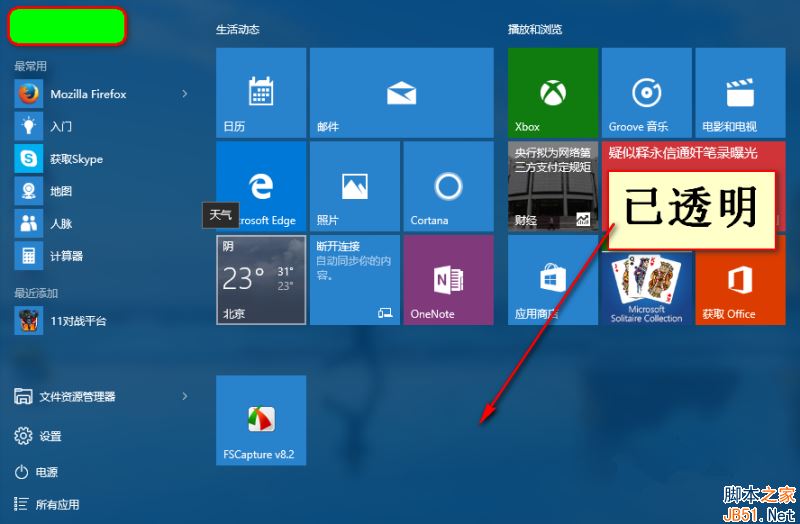Open the 北京 weather tile
The width and height of the screenshot is (800, 524).
[x=261, y=280]
